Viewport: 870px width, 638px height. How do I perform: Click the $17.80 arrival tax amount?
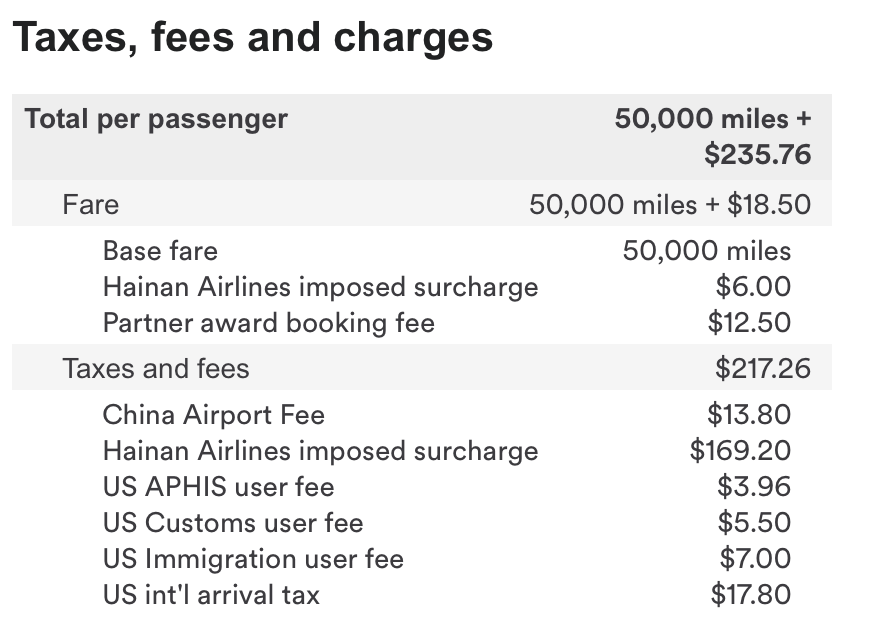coord(751,595)
